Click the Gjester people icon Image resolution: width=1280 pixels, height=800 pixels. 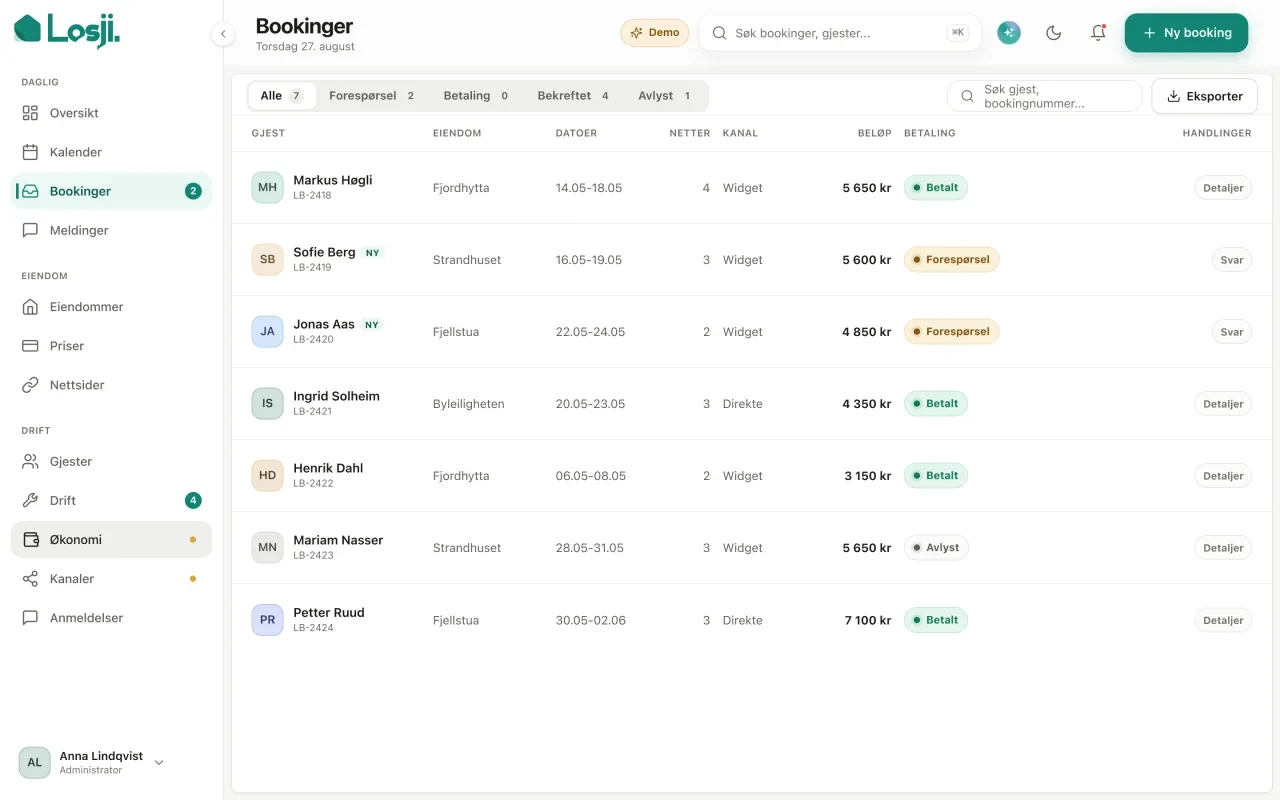tap(30, 462)
